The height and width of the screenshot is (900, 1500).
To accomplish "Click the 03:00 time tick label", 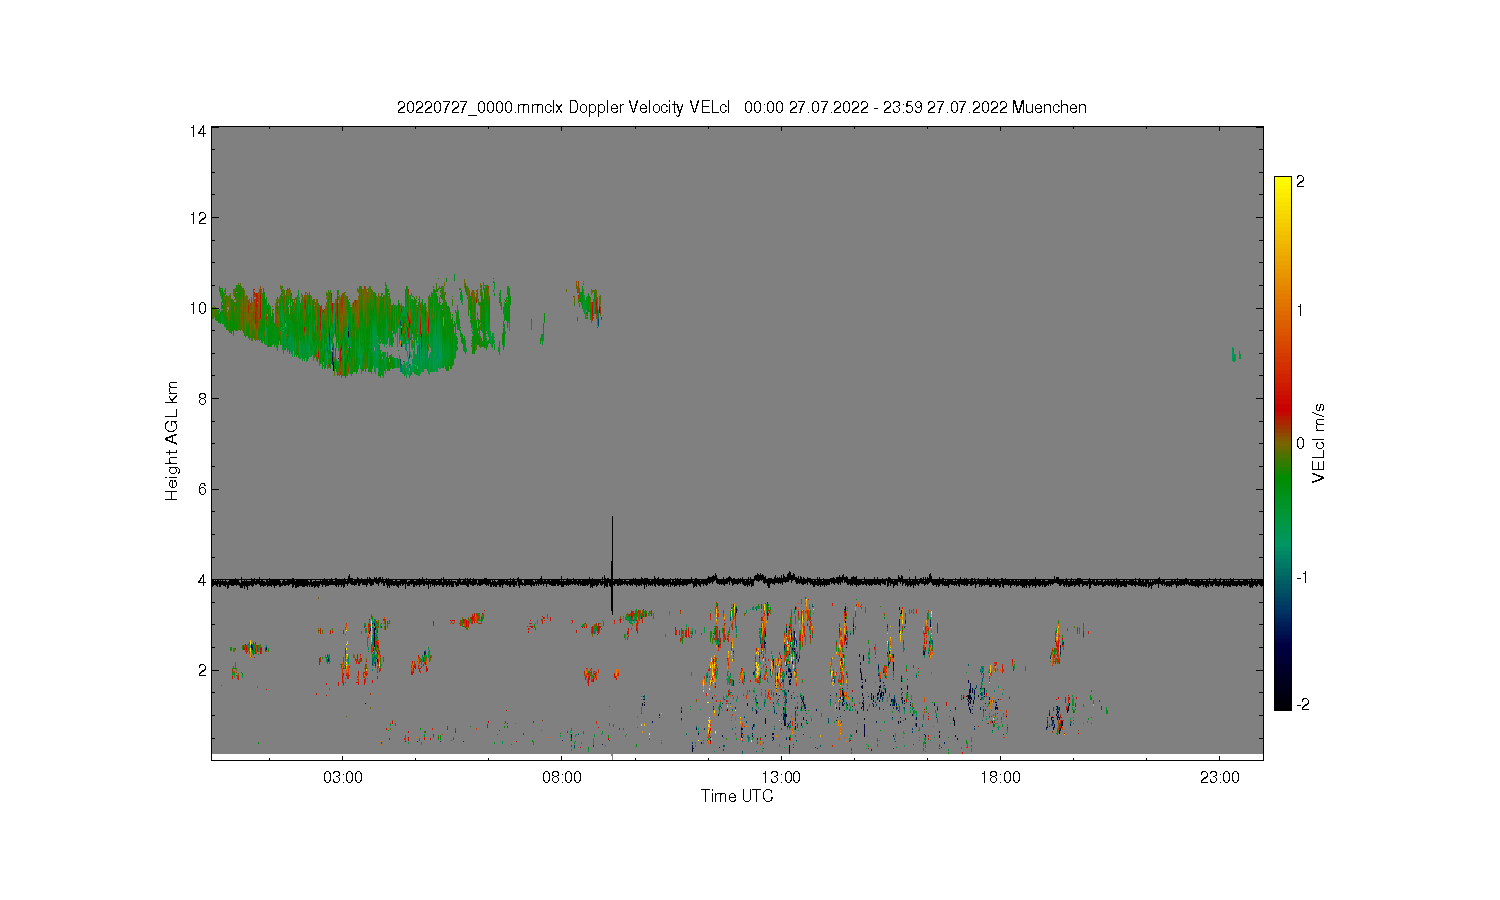I will (343, 778).
